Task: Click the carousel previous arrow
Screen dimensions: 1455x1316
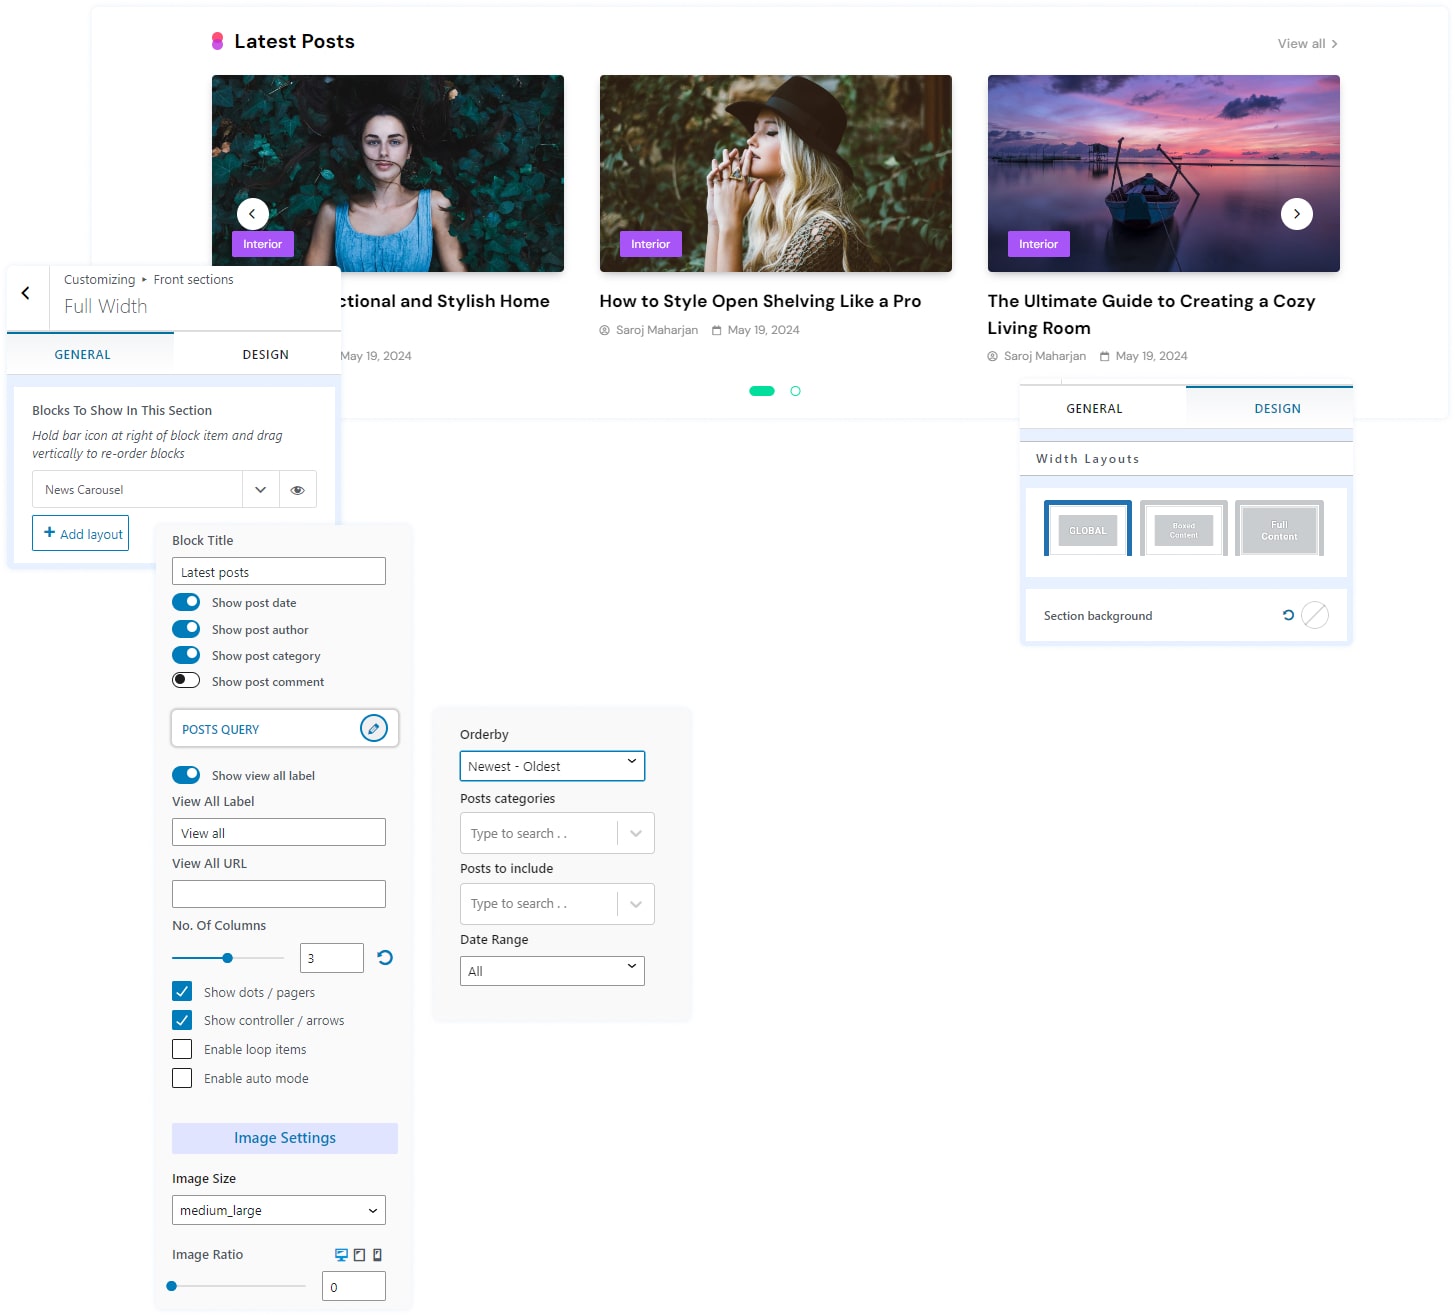Action: [x=252, y=214]
